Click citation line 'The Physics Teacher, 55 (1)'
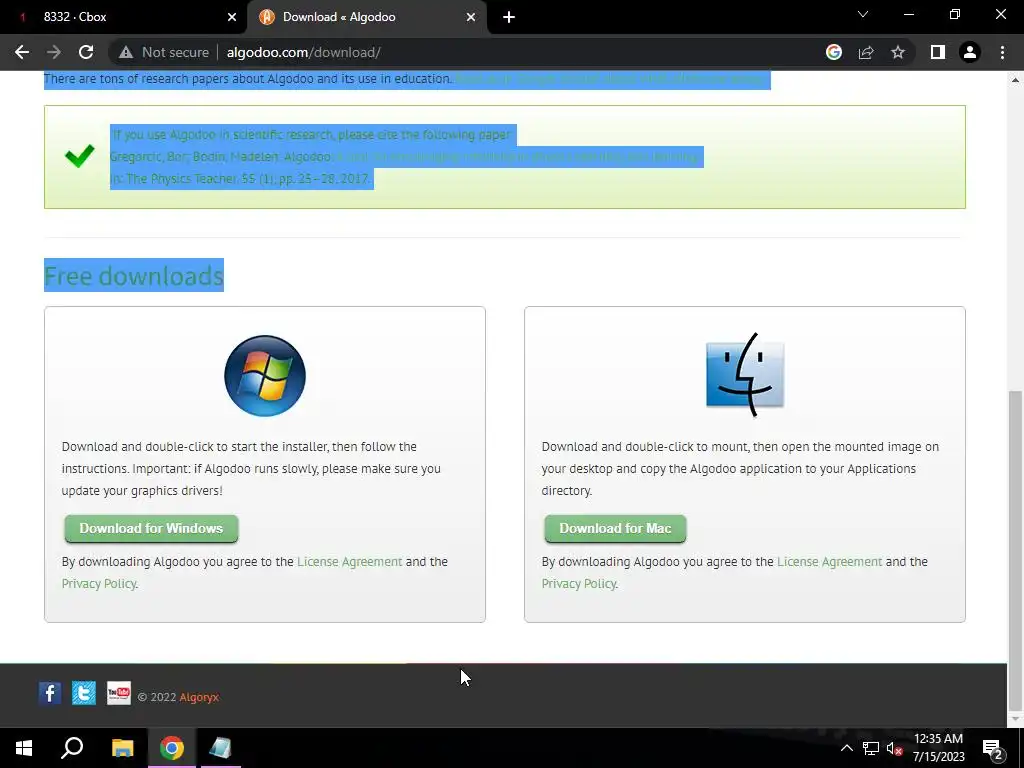This screenshot has height=768, width=1024. point(240,179)
